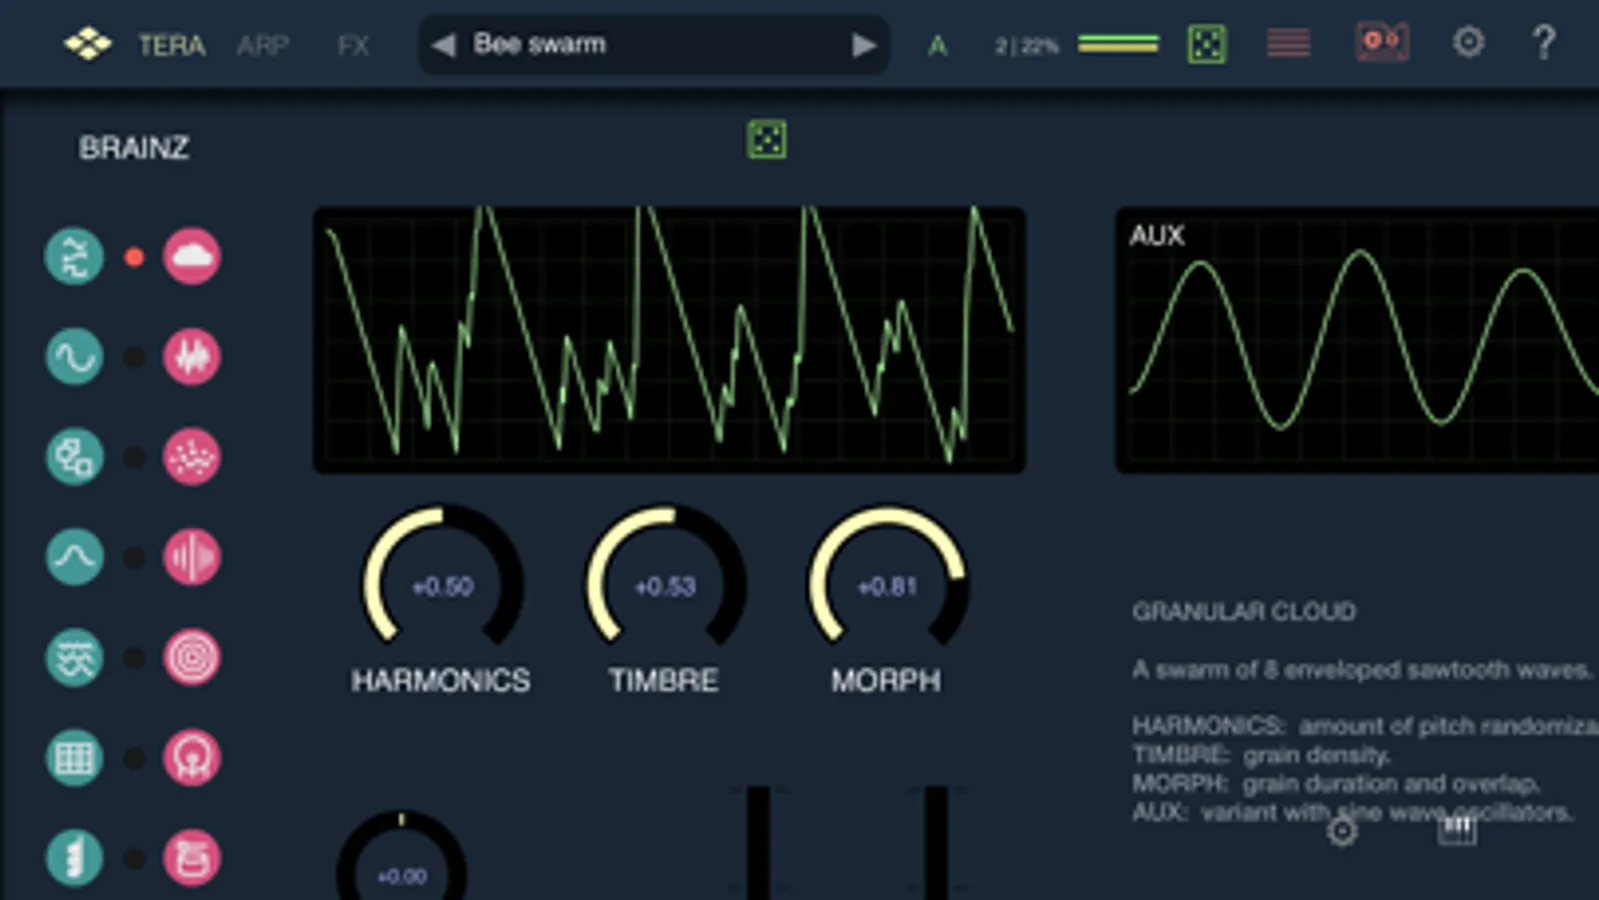Select the teal linked shapes engine icon
This screenshot has height=900, width=1599.
click(75, 457)
